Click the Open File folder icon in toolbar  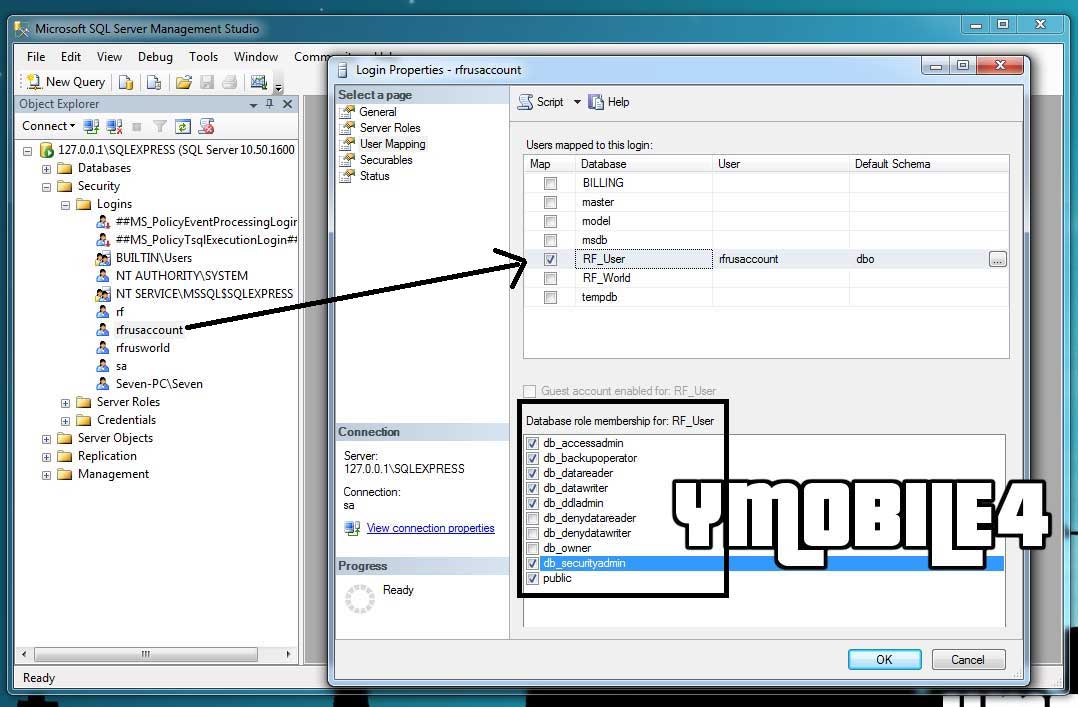point(184,83)
